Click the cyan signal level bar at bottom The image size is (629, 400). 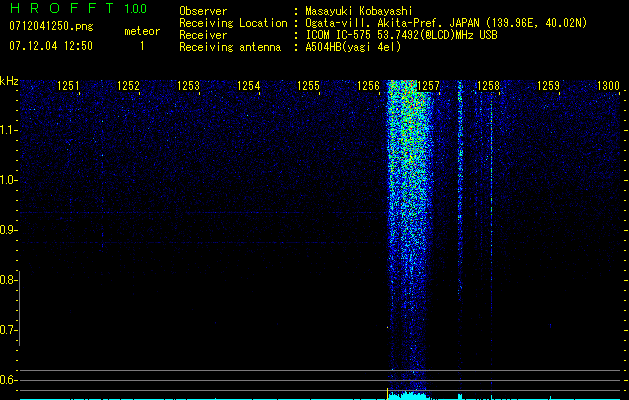pyautogui.click(x=409, y=396)
